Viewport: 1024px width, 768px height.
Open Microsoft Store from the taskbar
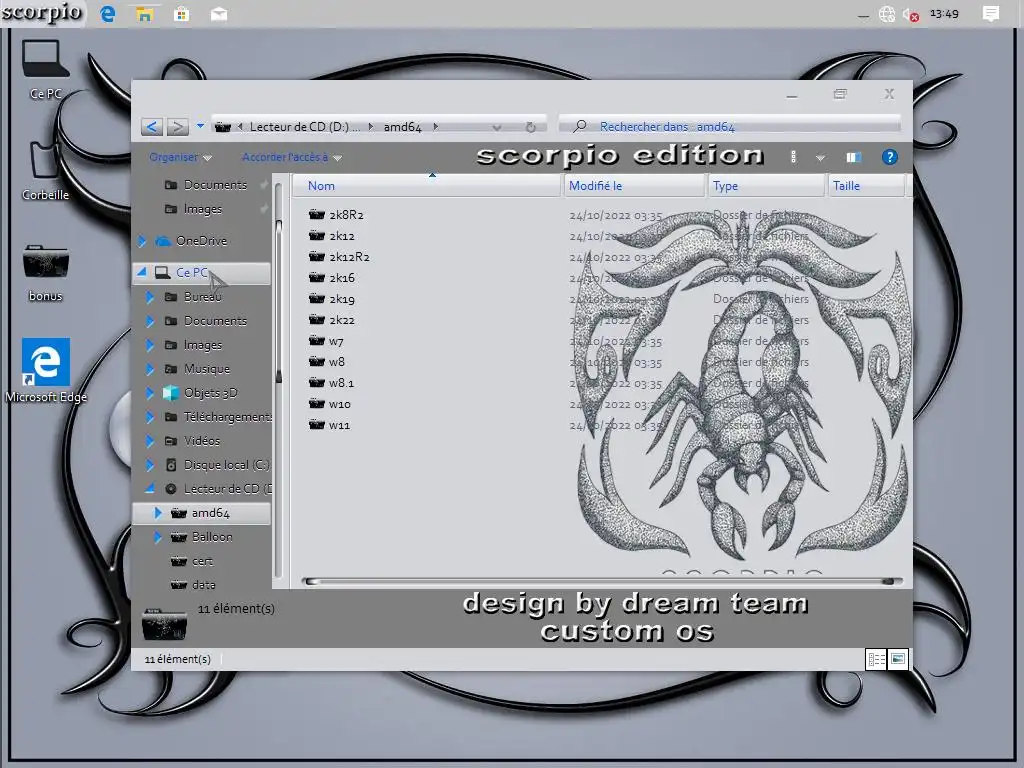point(182,14)
